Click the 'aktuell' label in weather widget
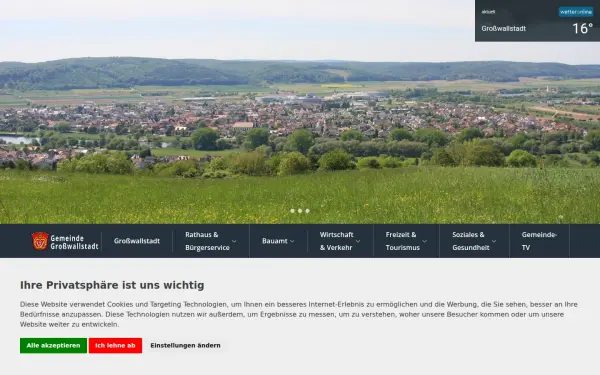 pos(488,12)
